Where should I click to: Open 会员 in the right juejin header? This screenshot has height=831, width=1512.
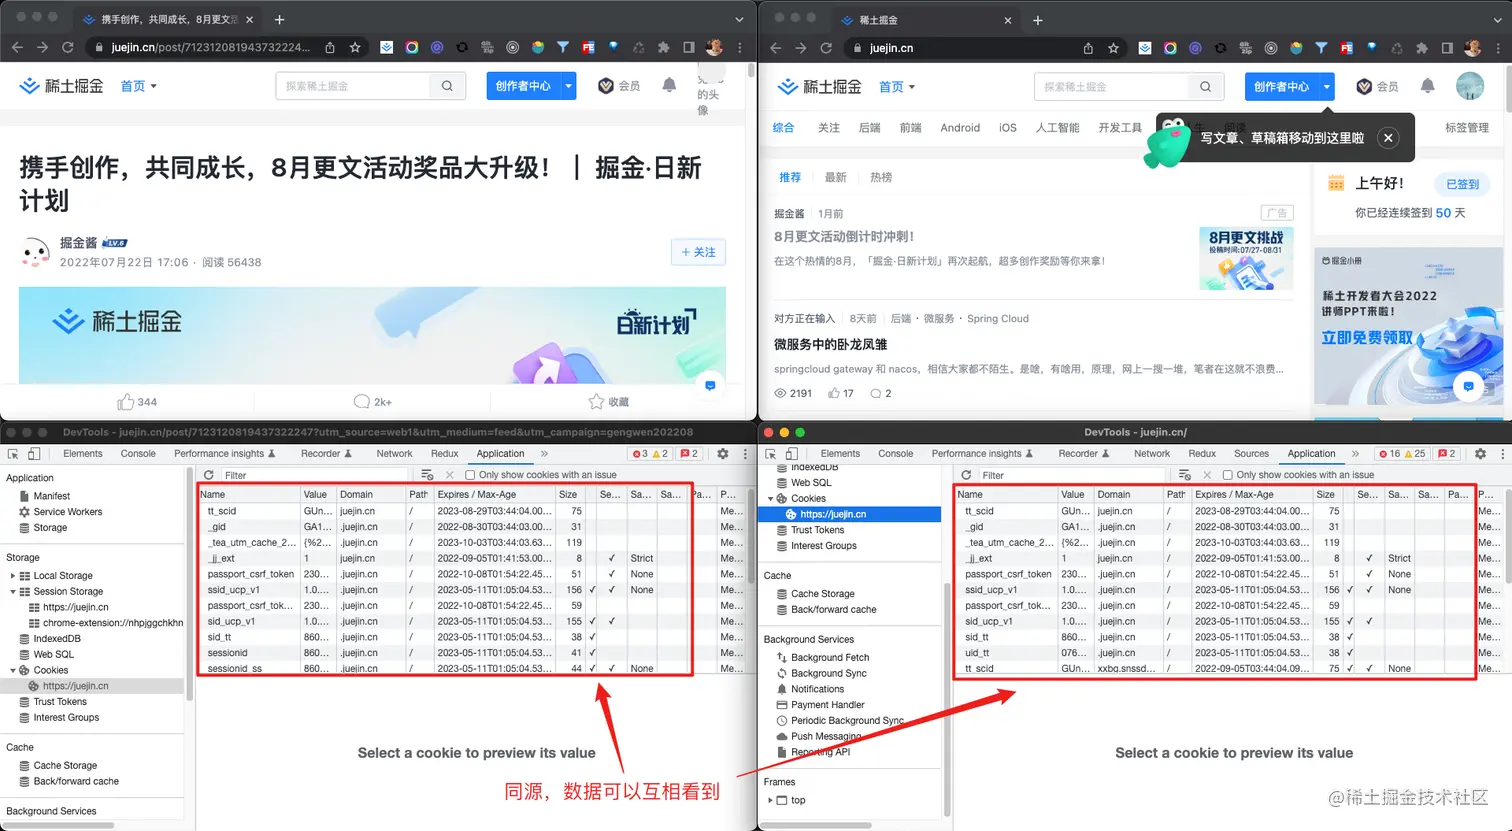coord(1377,86)
